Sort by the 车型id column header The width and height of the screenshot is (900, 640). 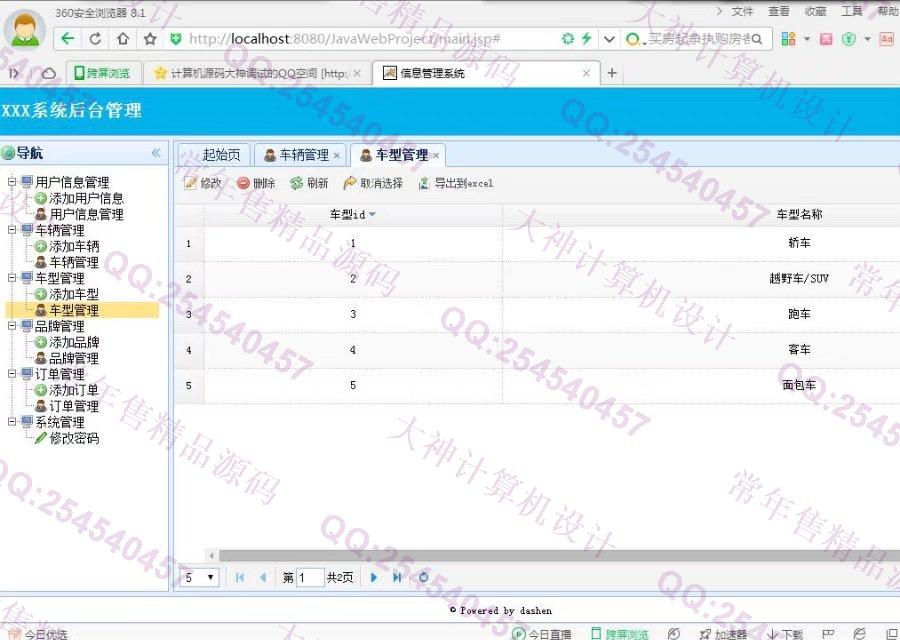(352, 215)
